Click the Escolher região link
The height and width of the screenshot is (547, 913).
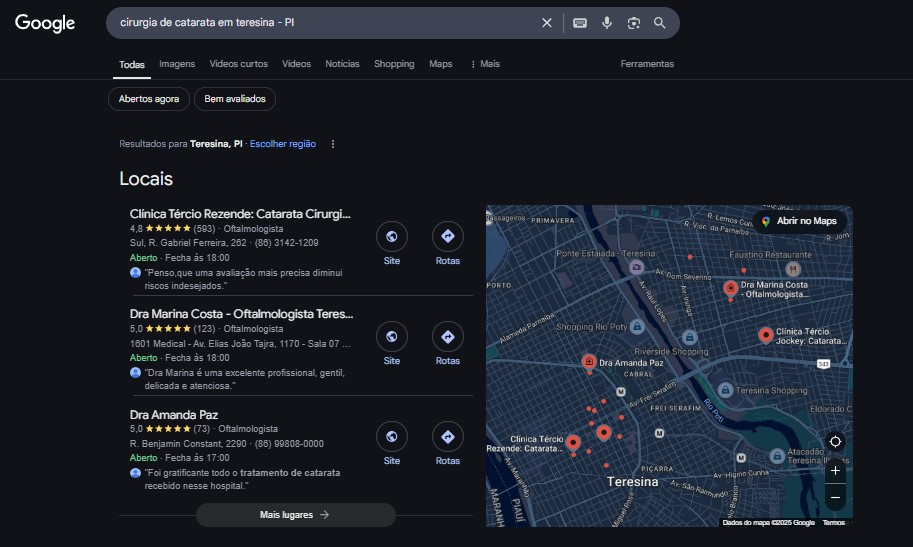pos(283,144)
